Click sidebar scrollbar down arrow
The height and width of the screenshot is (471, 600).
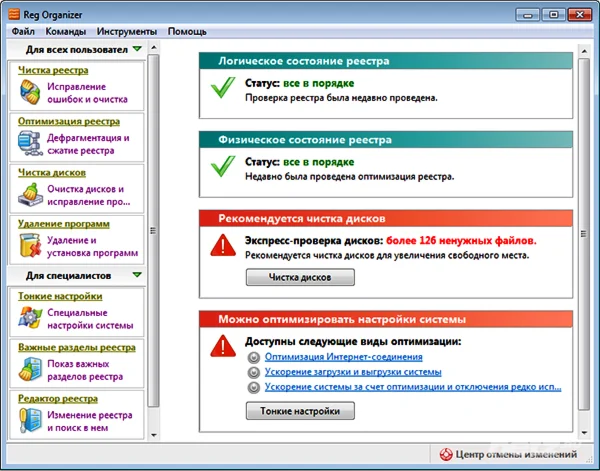153,435
